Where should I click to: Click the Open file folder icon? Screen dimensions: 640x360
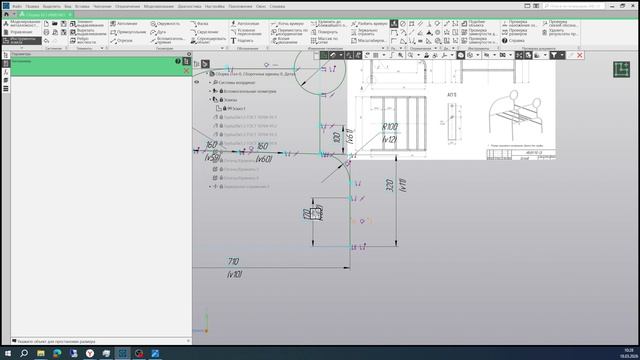[55, 24]
